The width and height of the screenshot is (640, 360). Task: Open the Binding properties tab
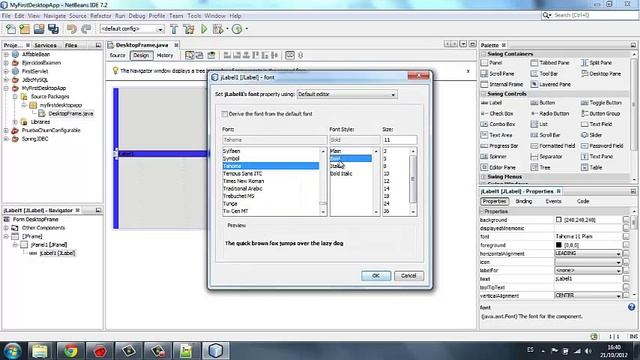pos(524,201)
